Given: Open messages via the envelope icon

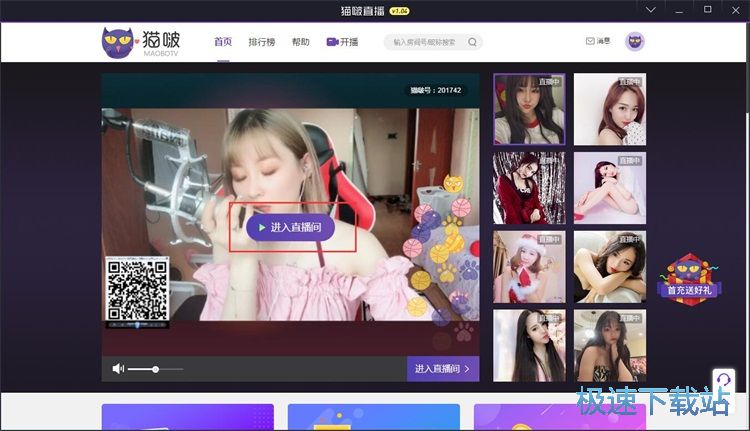Looking at the screenshot, I should pyautogui.click(x=590, y=42).
